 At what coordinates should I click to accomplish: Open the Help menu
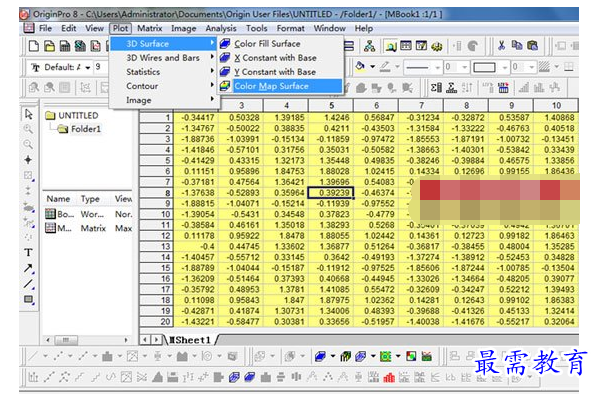364,28
